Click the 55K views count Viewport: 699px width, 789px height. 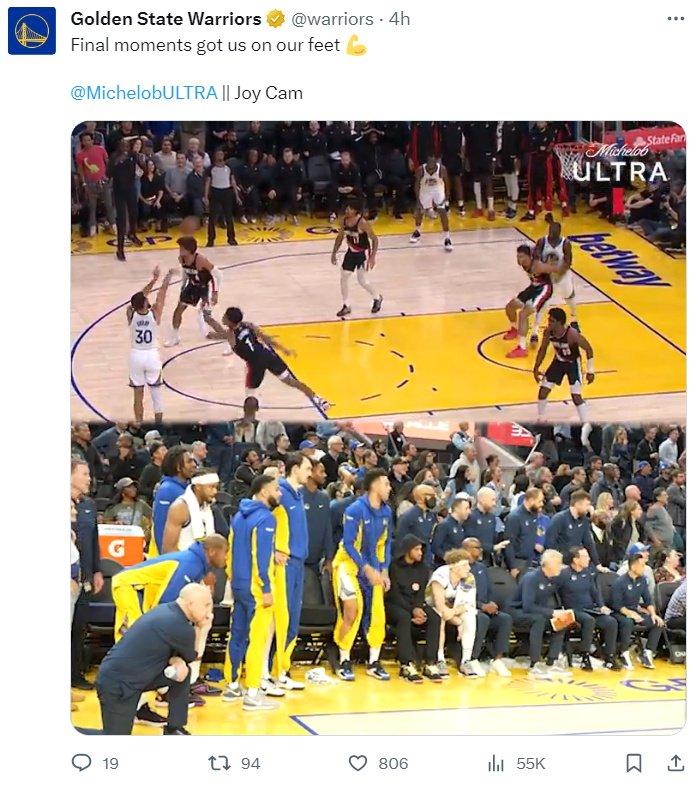click(x=530, y=763)
